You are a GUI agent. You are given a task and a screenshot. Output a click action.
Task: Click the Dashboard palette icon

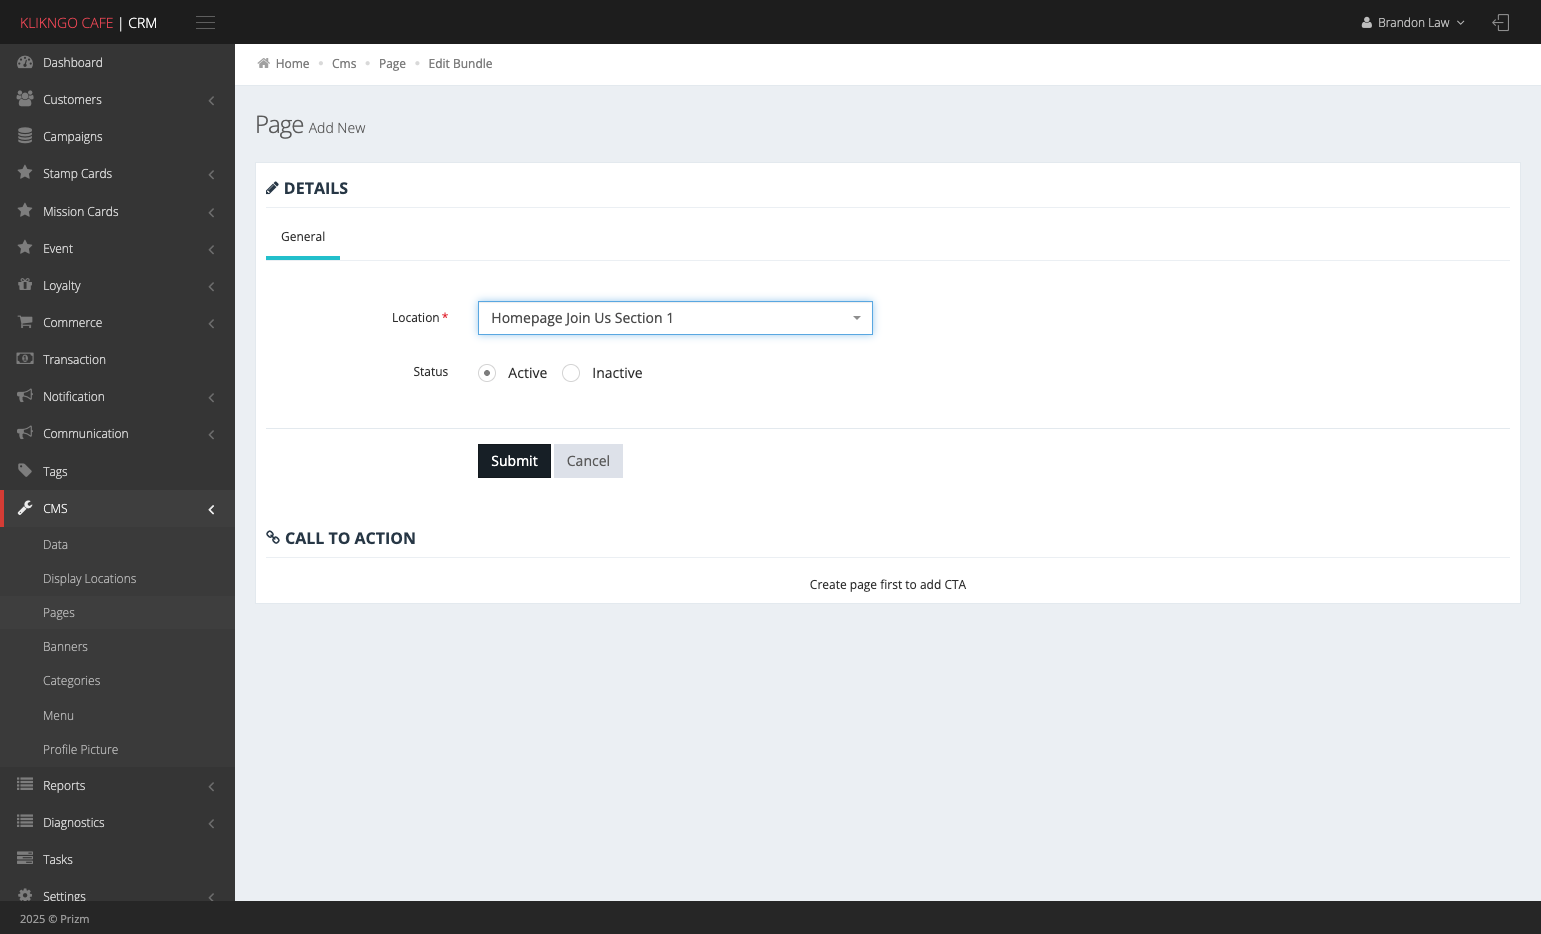coord(25,62)
